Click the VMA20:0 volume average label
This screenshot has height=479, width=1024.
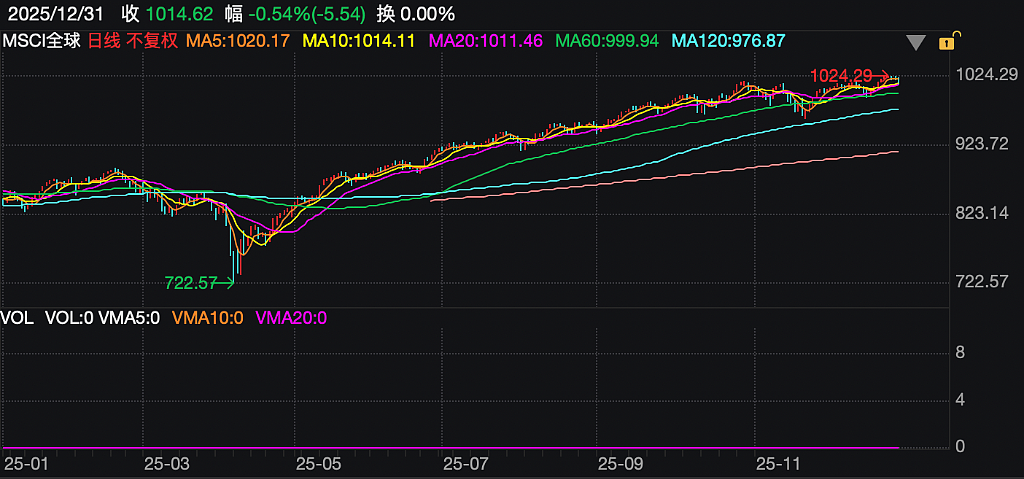(x=291, y=318)
